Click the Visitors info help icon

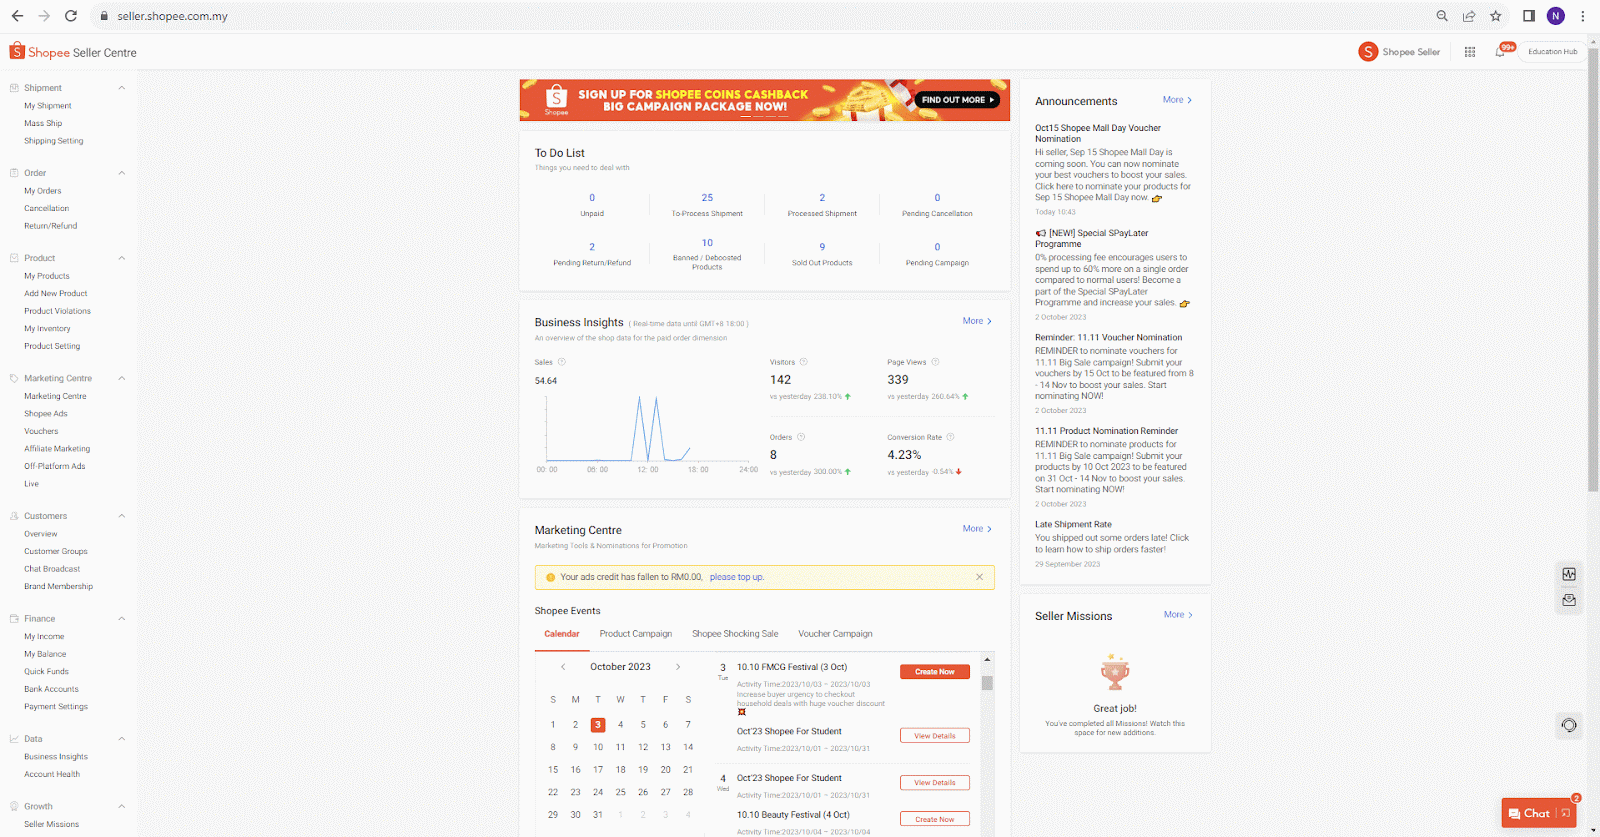click(804, 362)
